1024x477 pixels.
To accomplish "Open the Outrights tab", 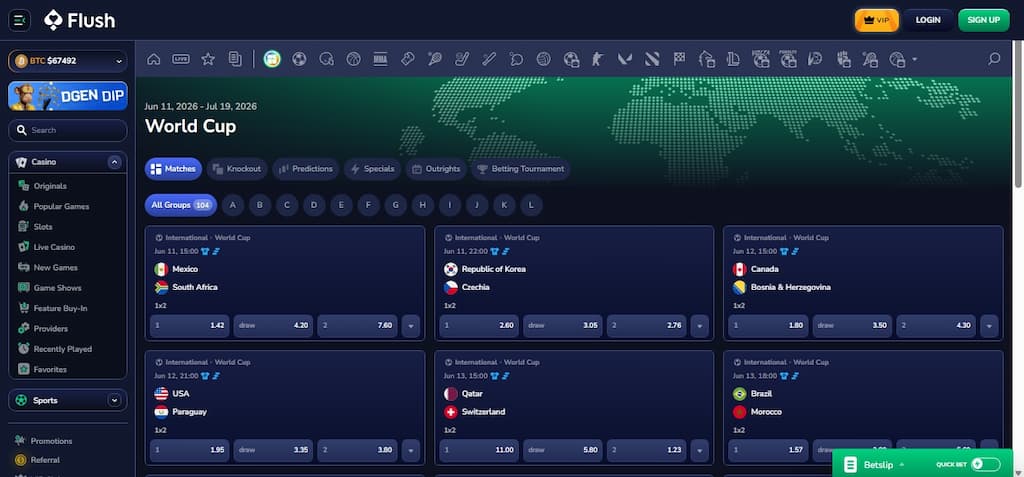I will [x=436, y=169].
